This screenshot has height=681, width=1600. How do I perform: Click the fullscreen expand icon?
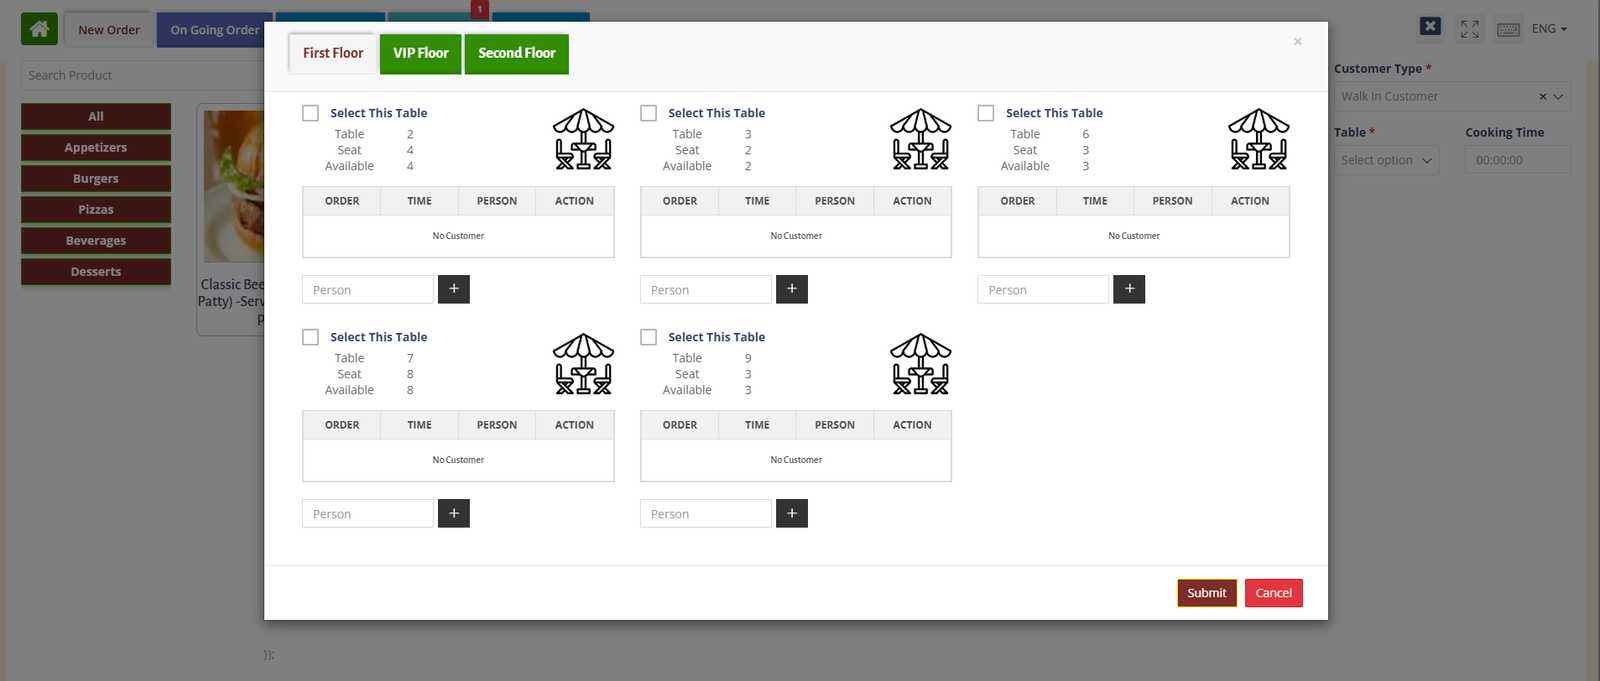click(x=1469, y=29)
